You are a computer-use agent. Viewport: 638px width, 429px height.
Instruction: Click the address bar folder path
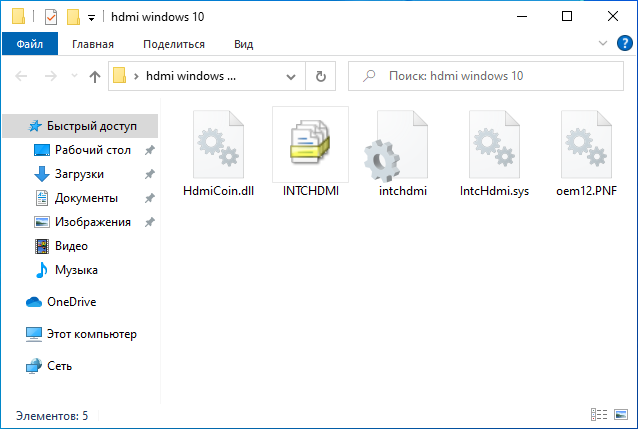pyautogui.click(x=190, y=76)
